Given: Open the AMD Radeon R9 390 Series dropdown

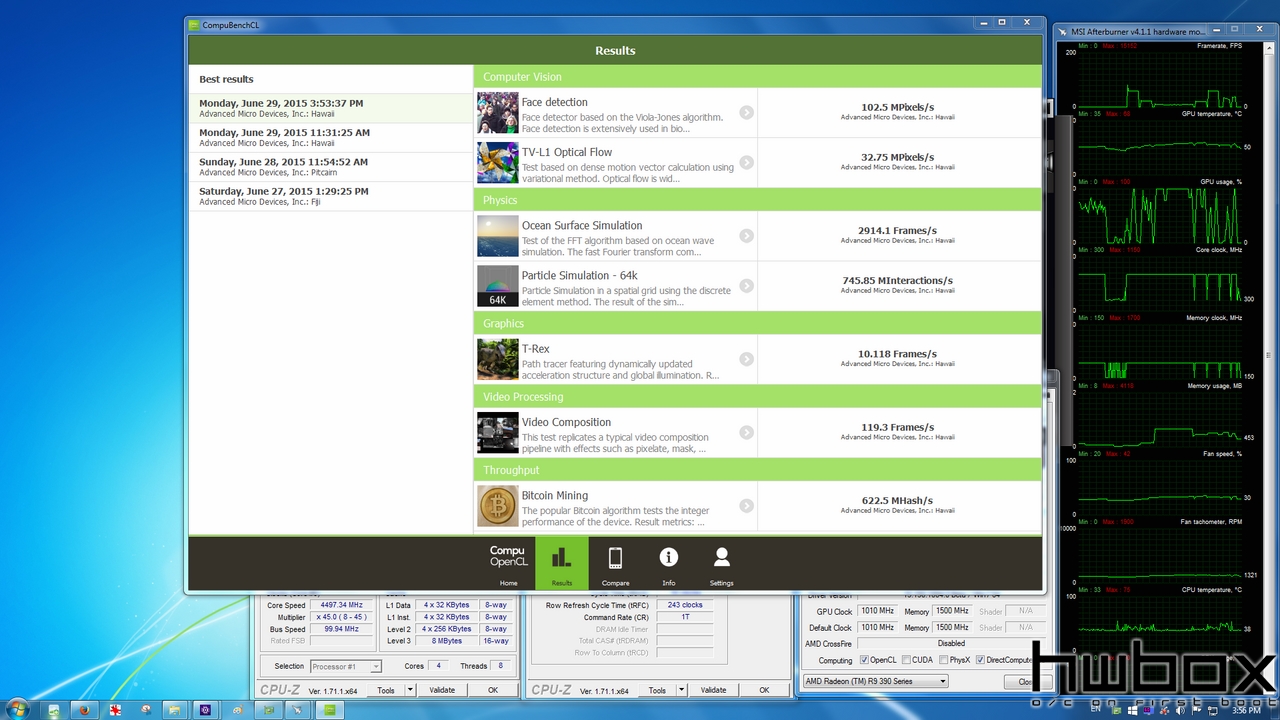Looking at the screenshot, I should coord(875,681).
